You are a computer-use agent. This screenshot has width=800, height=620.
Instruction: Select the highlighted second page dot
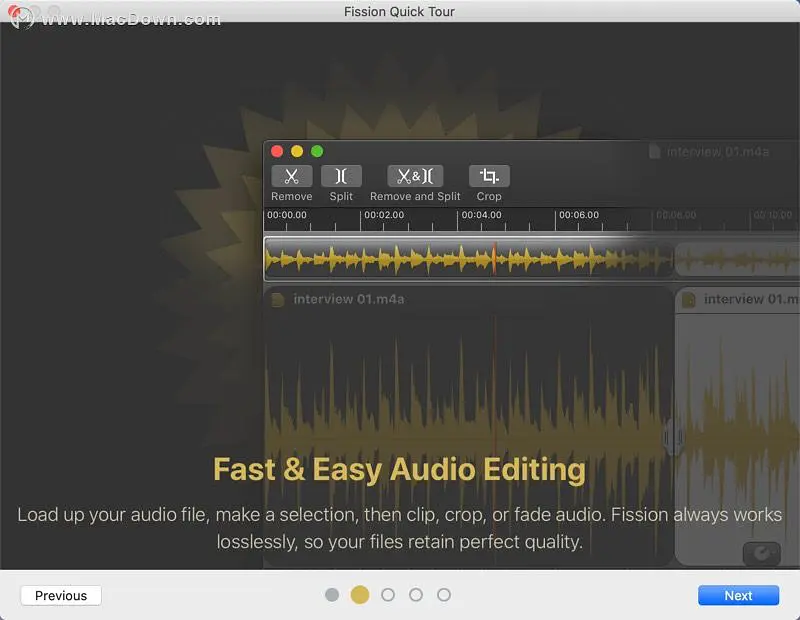[x=360, y=594]
